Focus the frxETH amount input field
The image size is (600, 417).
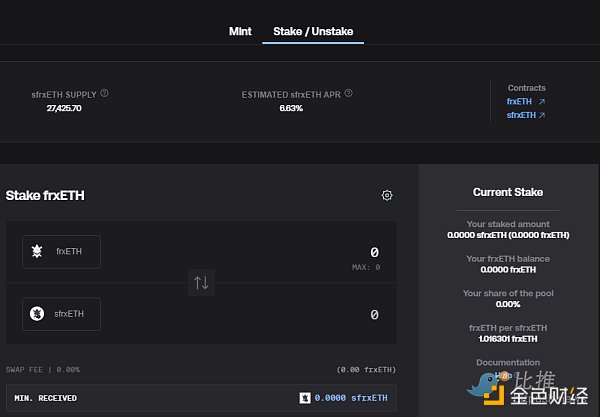[374, 252]
